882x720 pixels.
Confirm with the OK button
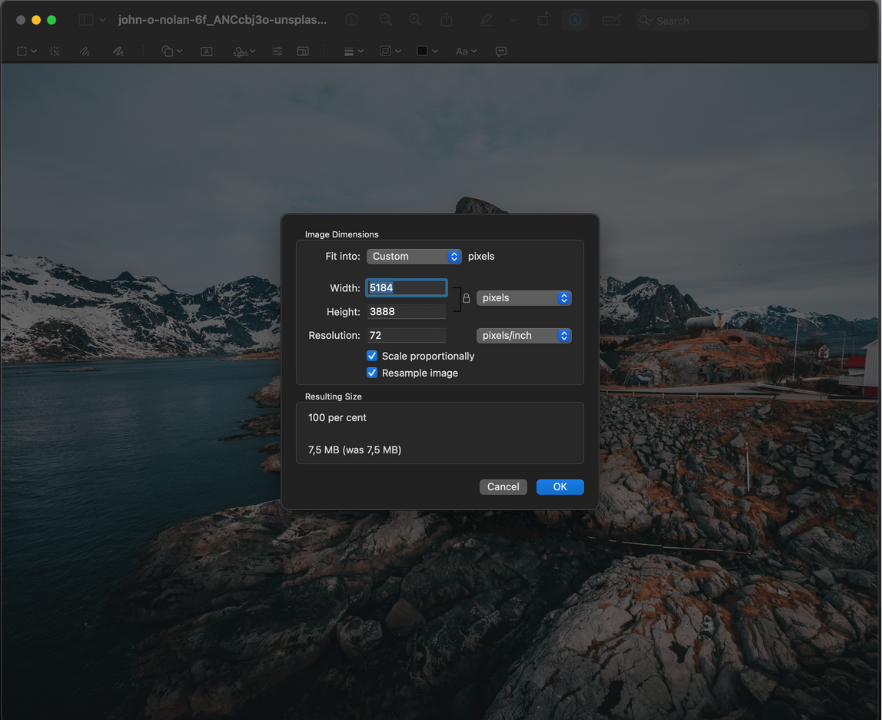560,487
